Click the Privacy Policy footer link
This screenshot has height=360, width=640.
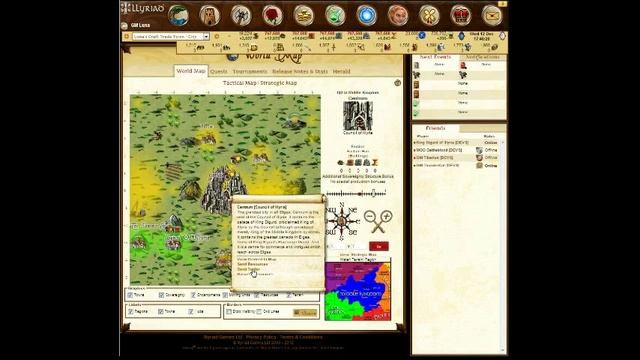pyautogui.click(x=261, y=337)
